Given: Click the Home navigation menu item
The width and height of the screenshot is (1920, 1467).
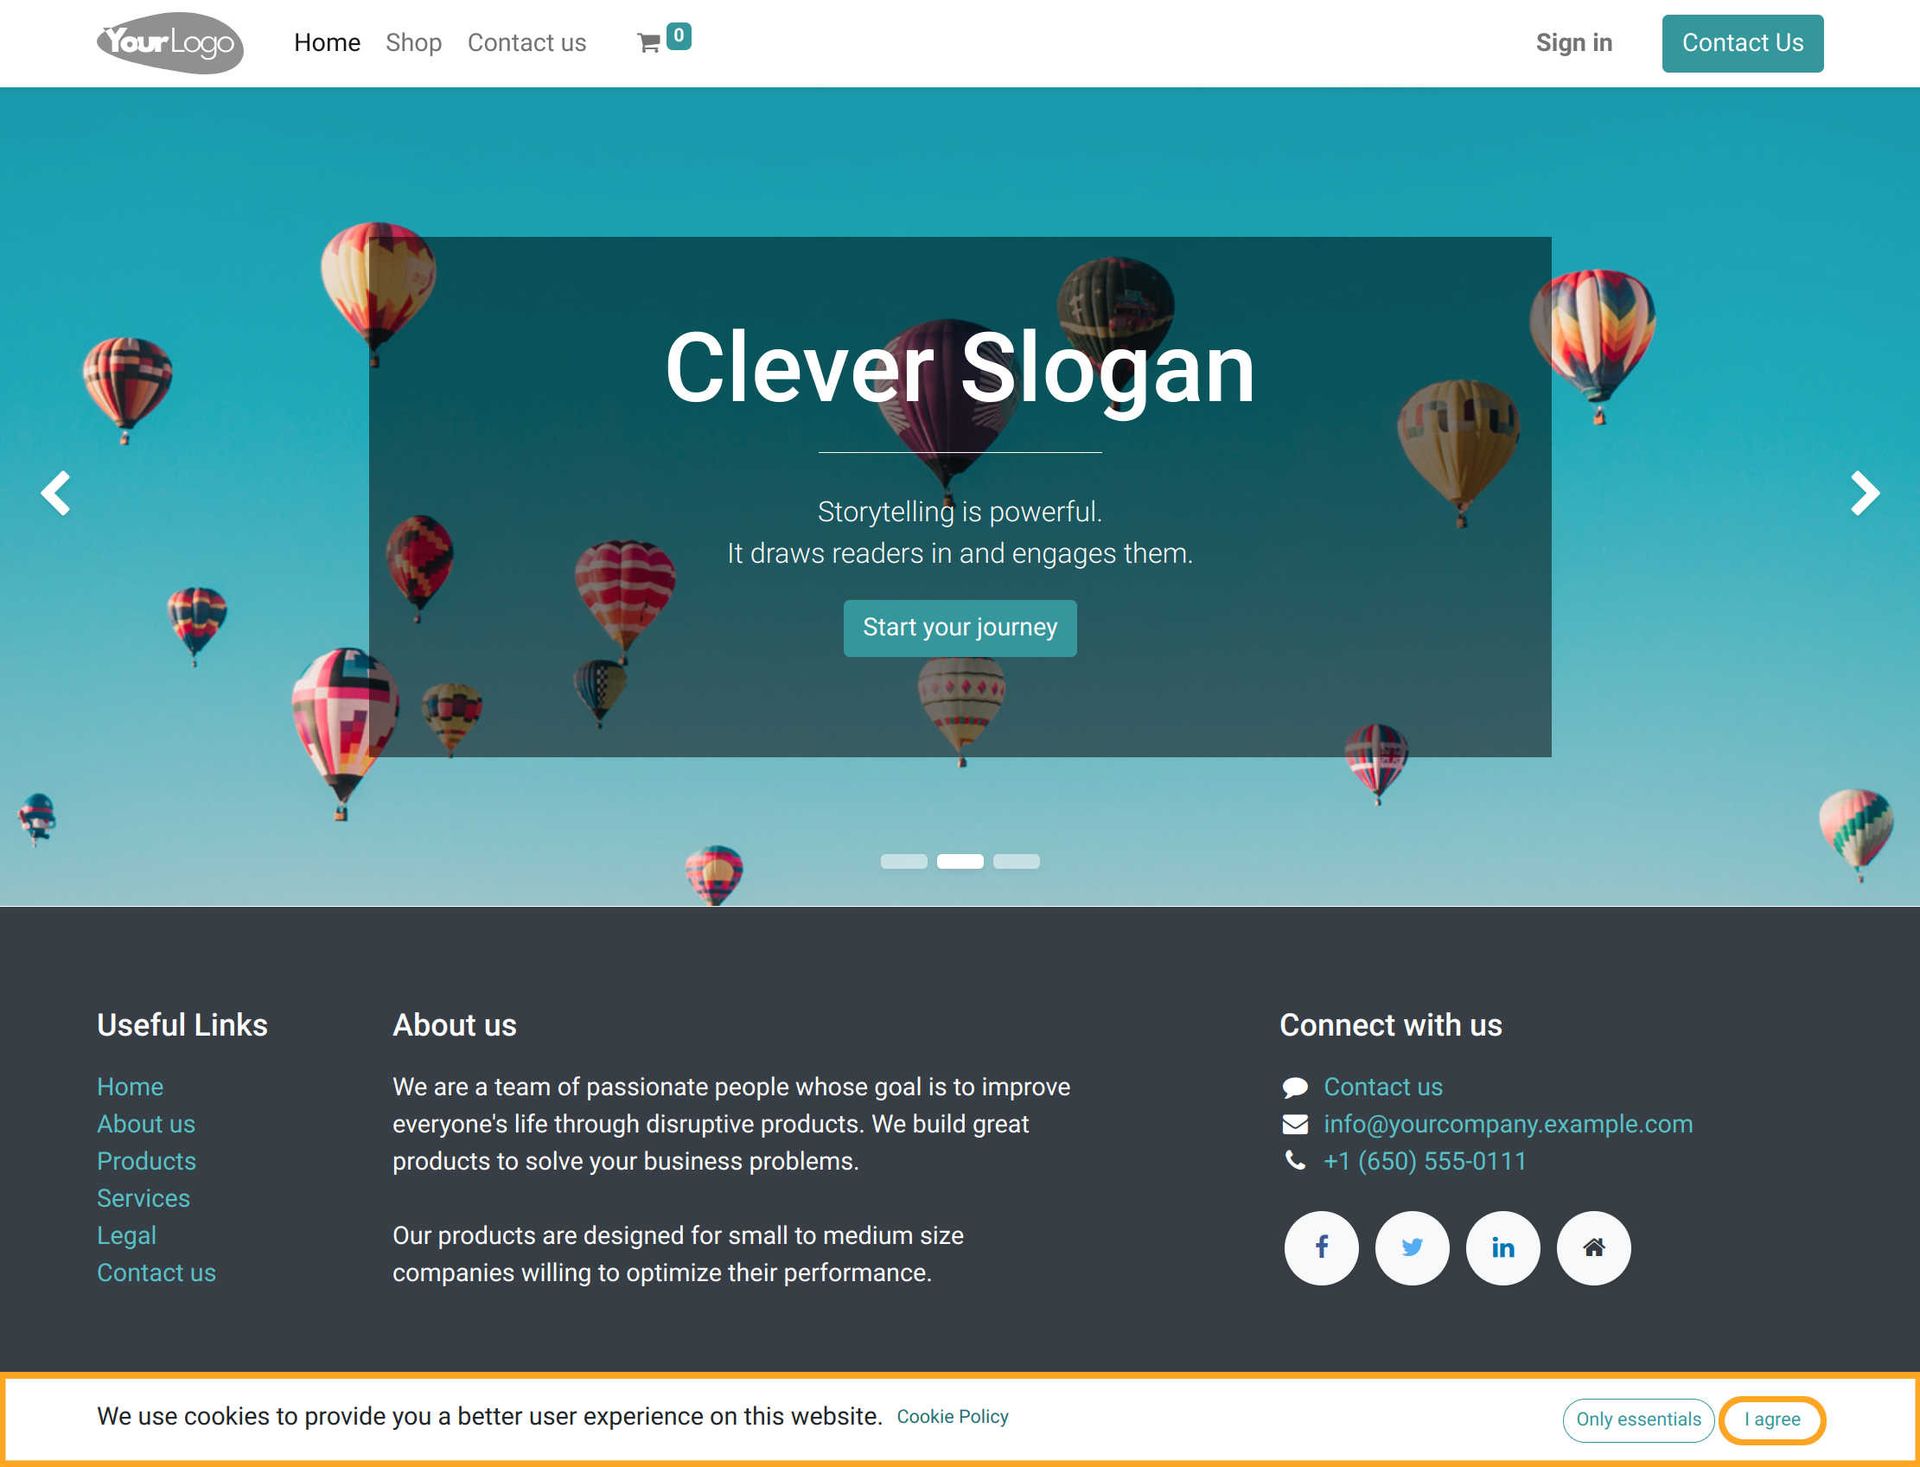Looking at the screenshot, I should pos(327,42).
